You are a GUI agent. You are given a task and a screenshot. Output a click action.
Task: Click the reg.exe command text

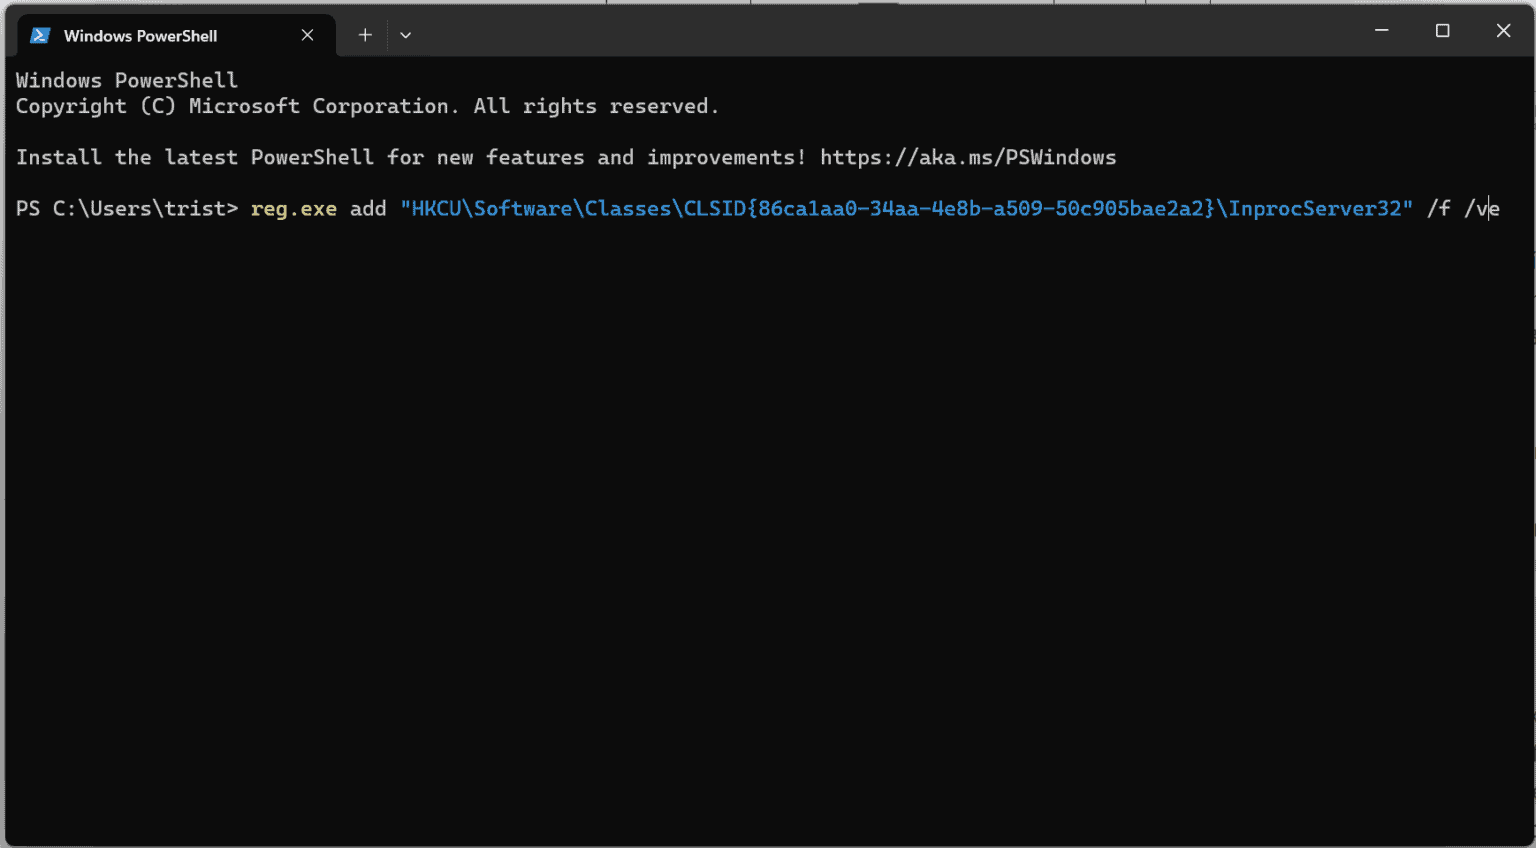click(293, 208)
